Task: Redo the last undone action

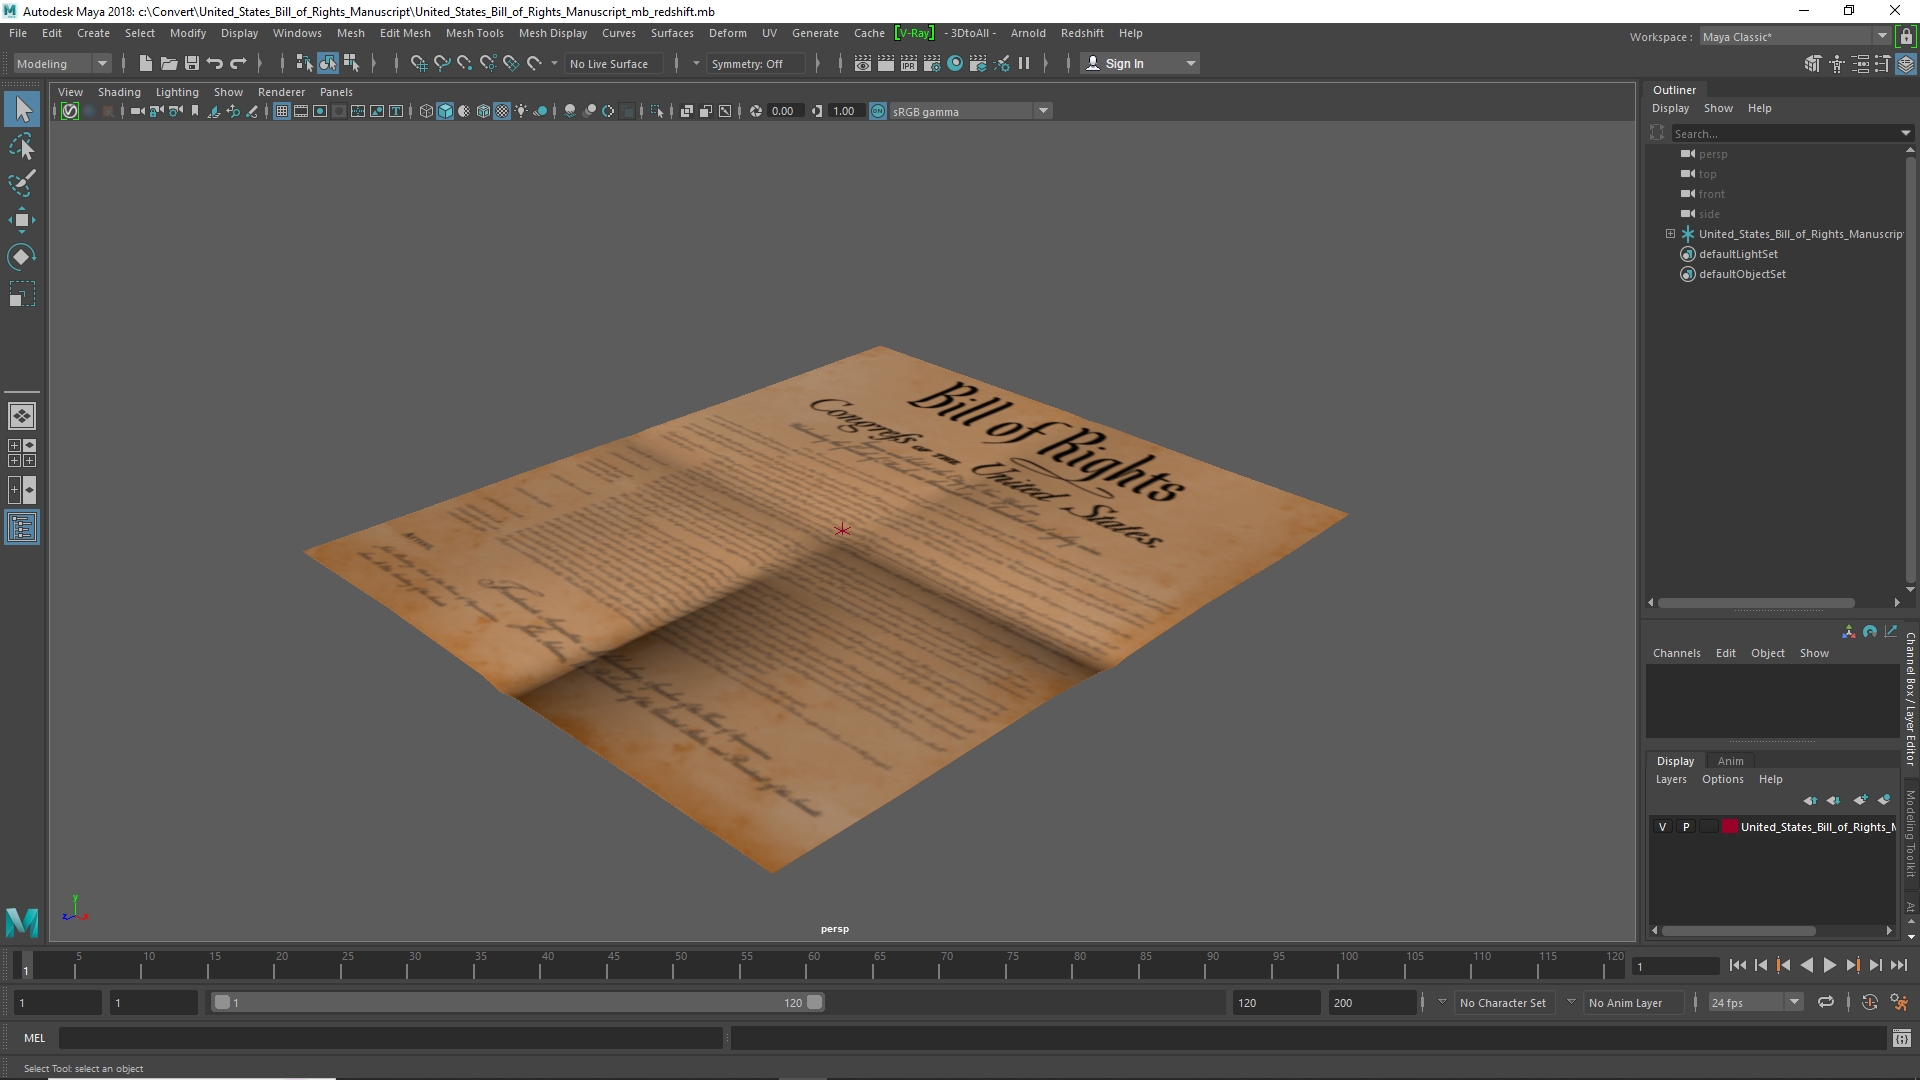Action: pos(238,63)
